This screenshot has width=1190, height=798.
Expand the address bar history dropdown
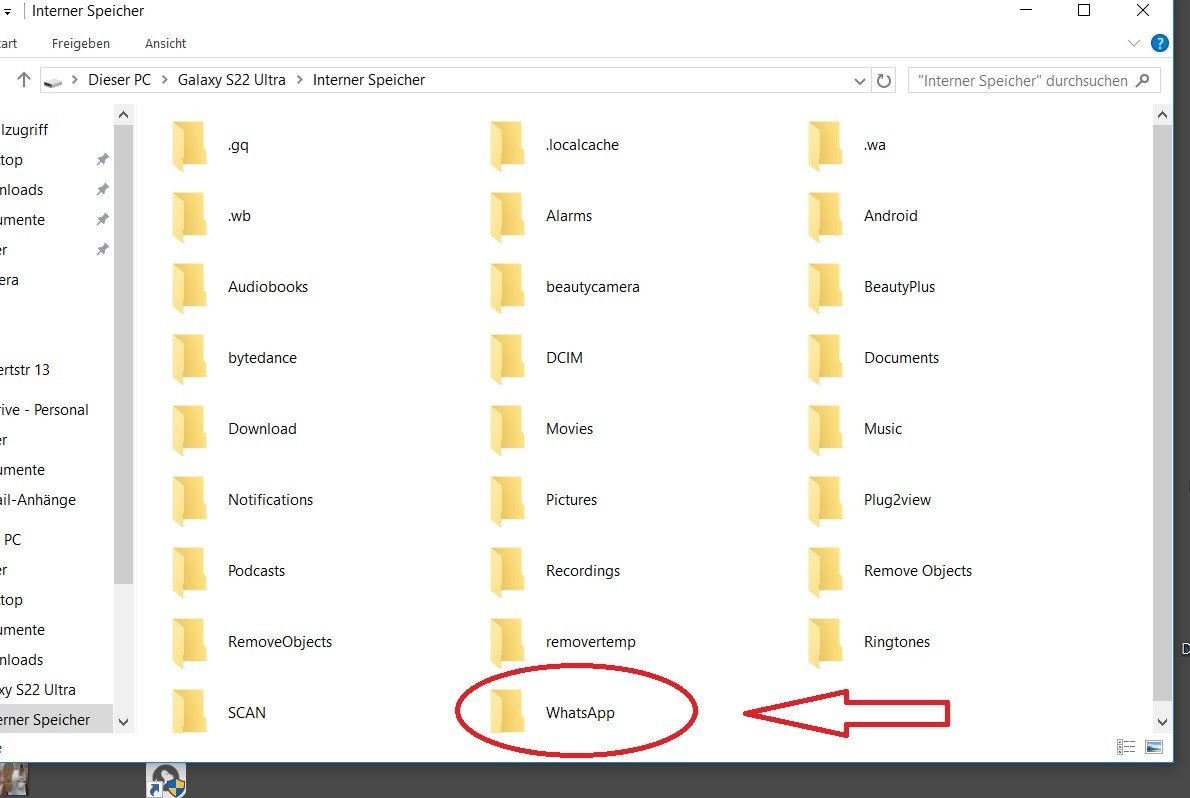[860, 81]
